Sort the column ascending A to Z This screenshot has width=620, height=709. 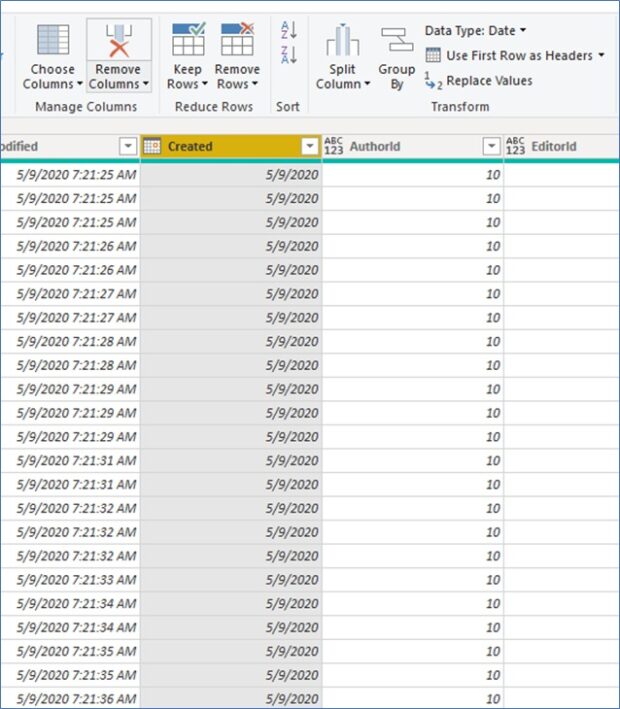coord(289,30)
